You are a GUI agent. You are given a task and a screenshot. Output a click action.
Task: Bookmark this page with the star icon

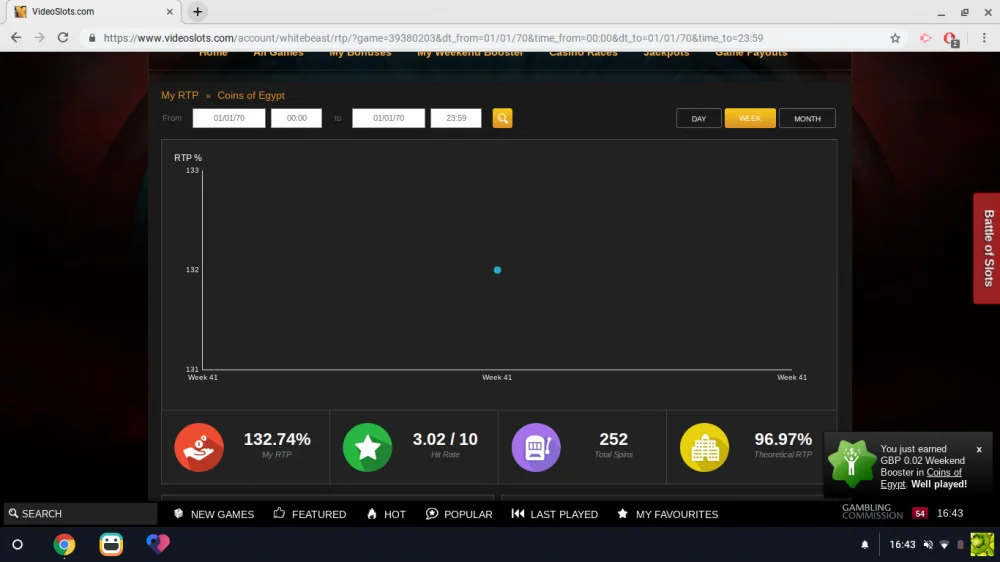coord(895,38)
